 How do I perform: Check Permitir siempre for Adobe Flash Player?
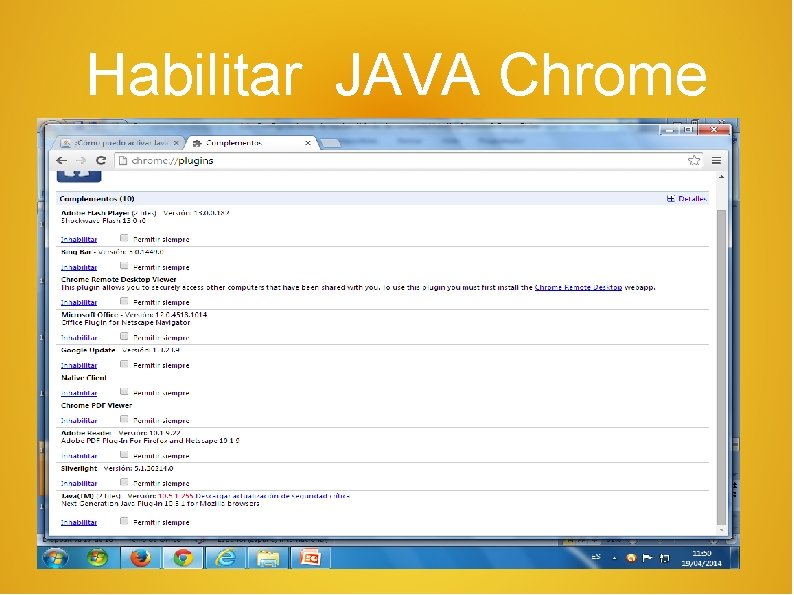(124, 238)
